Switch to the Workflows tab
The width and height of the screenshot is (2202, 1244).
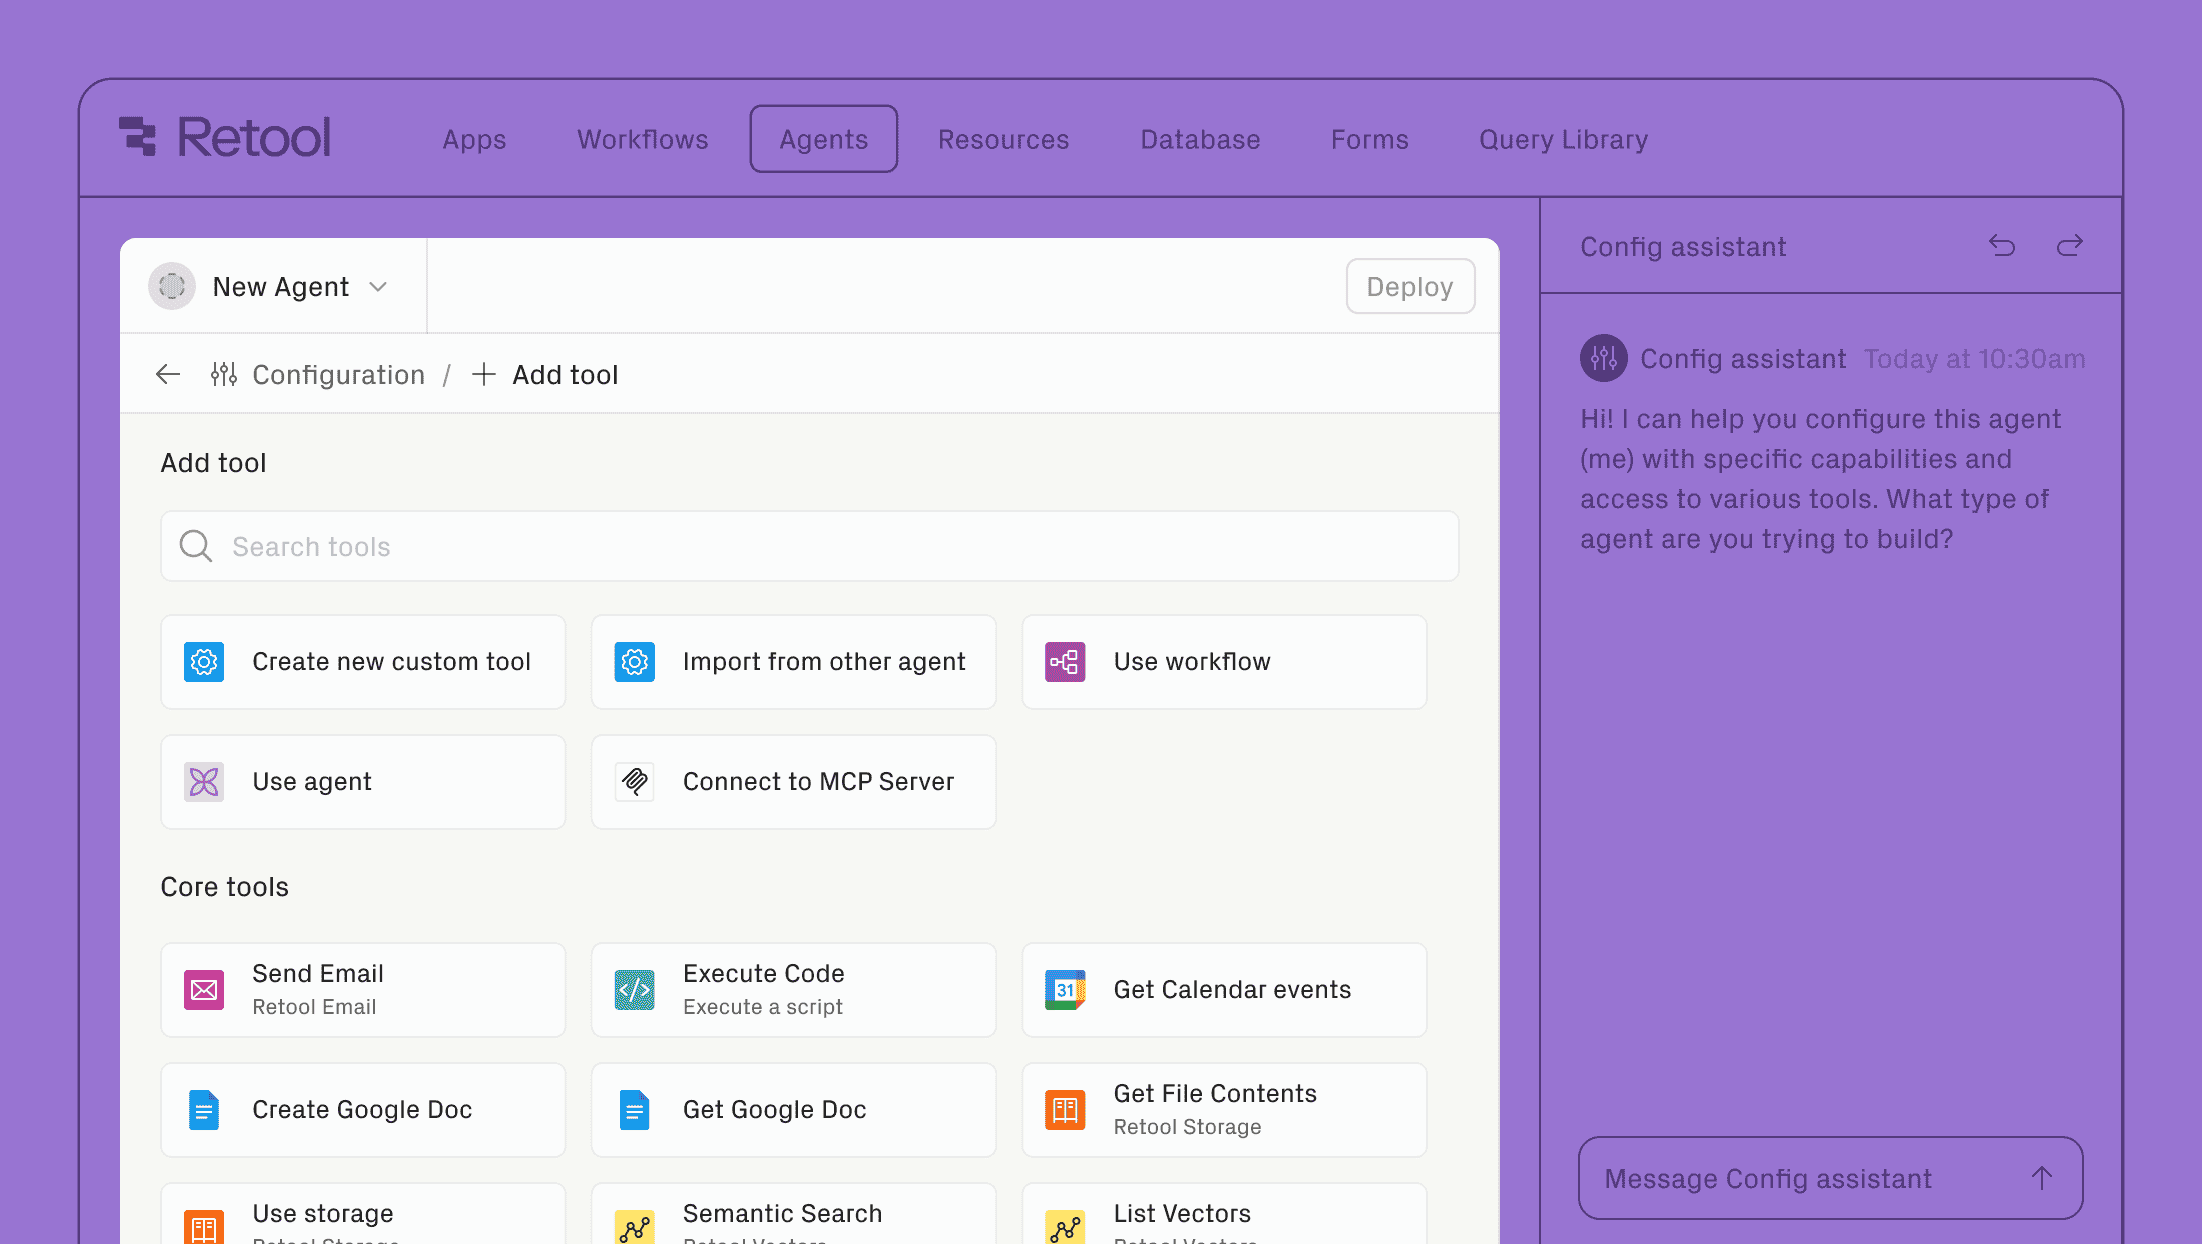[x=642, y=139]
